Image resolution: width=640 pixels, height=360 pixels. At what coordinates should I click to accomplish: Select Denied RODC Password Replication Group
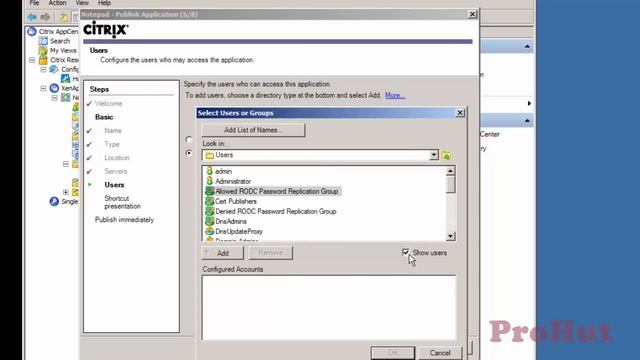[x=276, y=211]
